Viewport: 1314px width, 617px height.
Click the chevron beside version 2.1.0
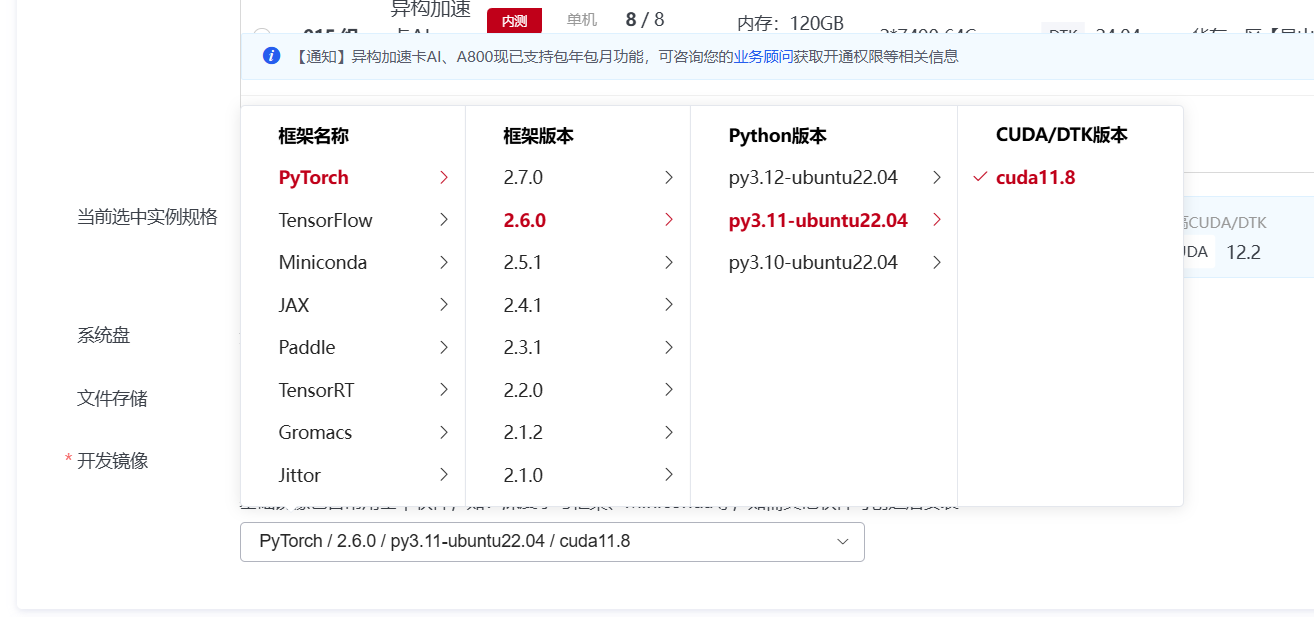[669, 475]
